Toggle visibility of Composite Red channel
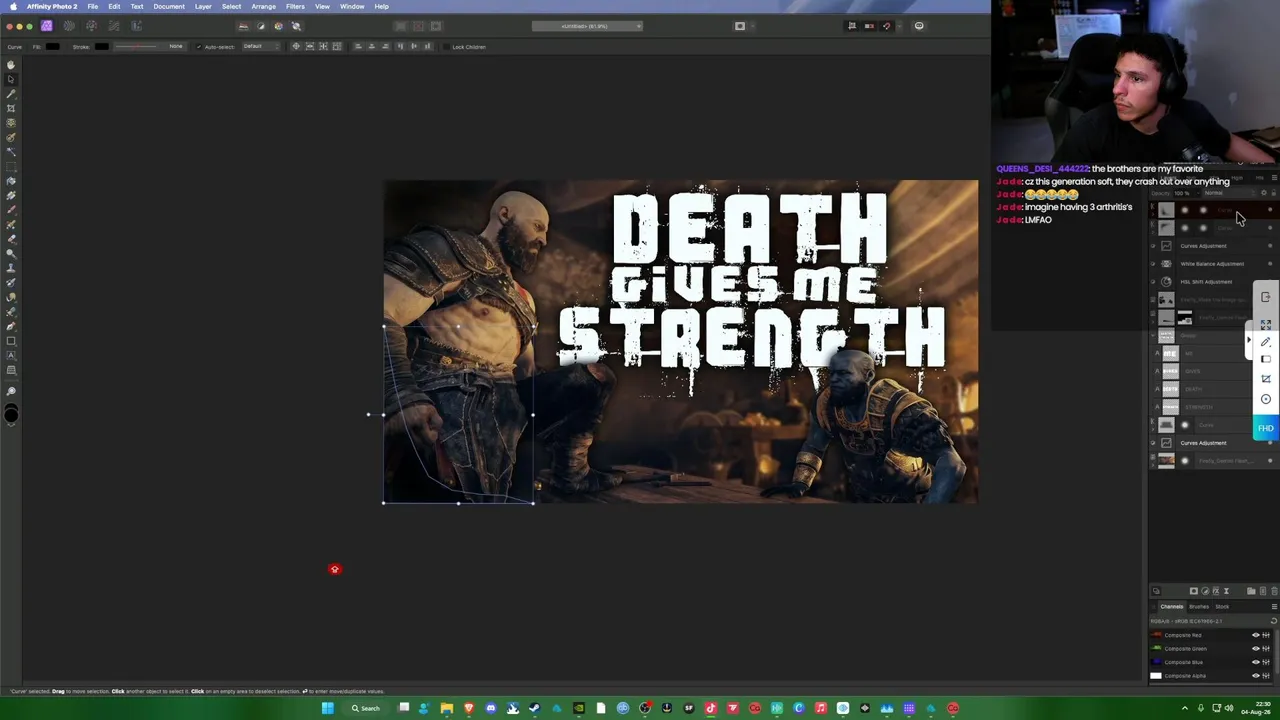The width and height of the screenshot is (1280, 720). 1256,635
